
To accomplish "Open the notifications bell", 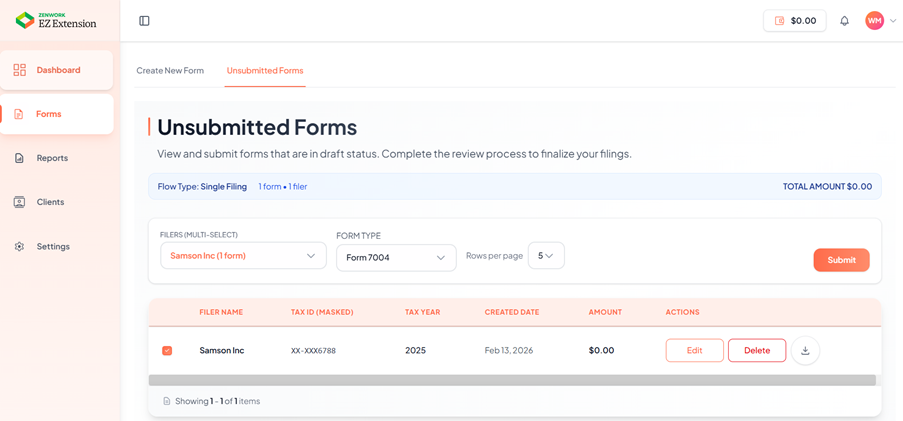I will pos(844,21).
